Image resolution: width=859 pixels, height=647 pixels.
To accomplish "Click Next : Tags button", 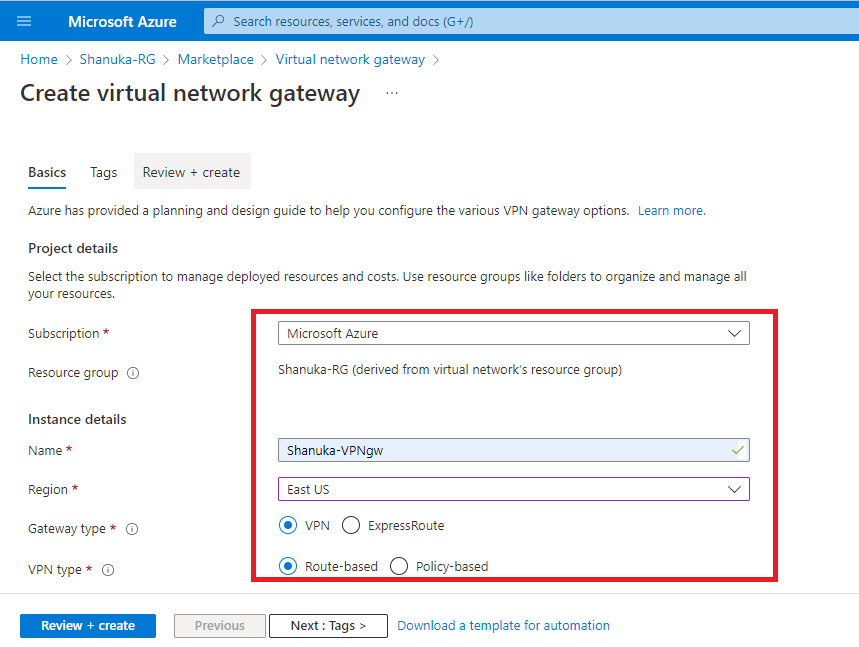I will (x=328, y=626).
